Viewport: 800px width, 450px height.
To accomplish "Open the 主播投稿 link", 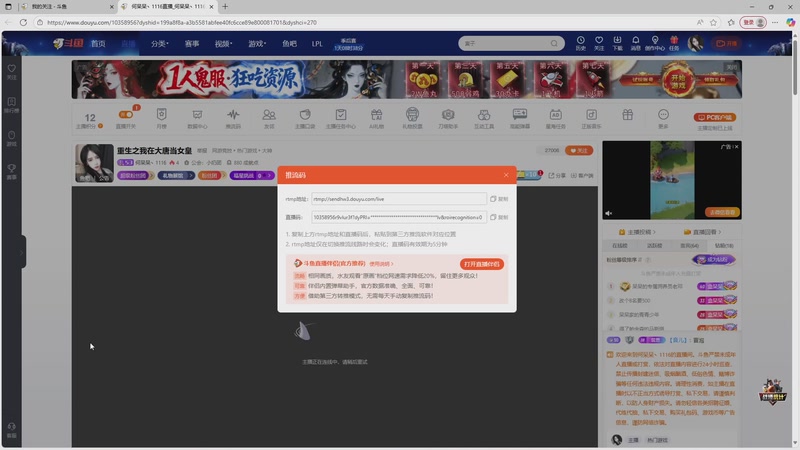I will [x=637, y=232].
